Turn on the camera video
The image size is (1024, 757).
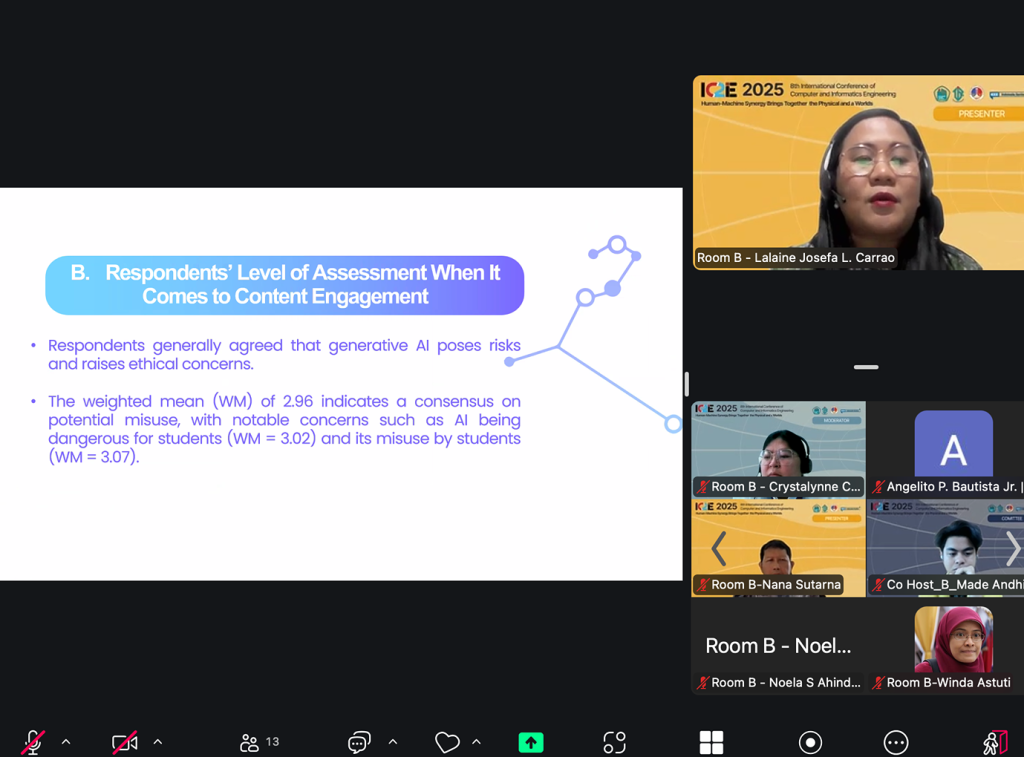[x=124, y=742]
